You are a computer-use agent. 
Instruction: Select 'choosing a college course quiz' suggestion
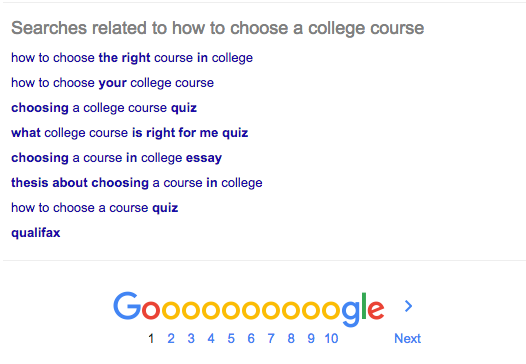click(x=104, y=108)
